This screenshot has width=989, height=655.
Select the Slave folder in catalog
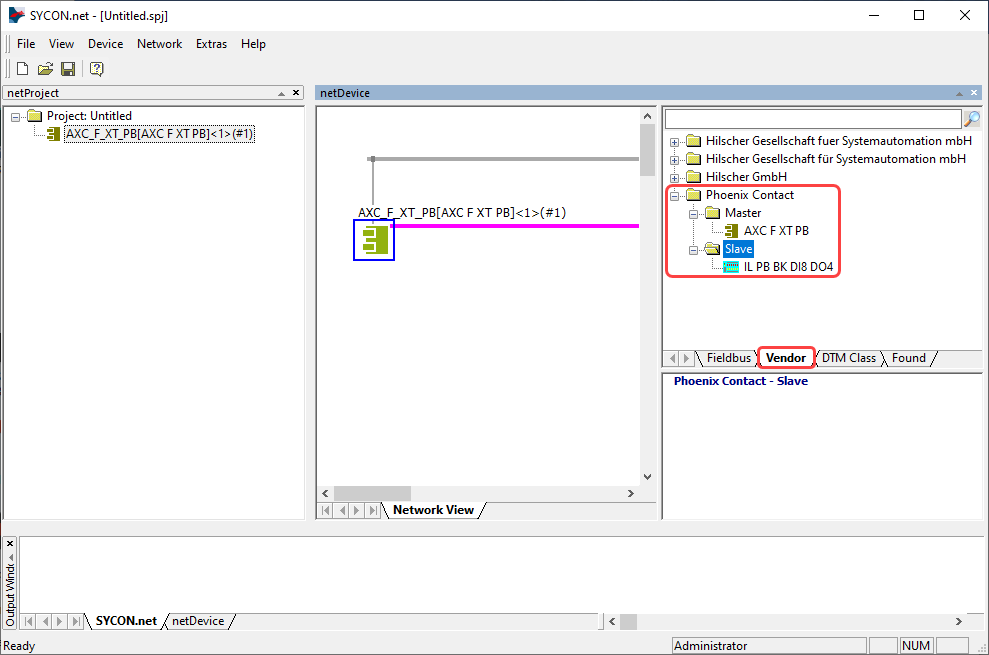pos(738,249)
